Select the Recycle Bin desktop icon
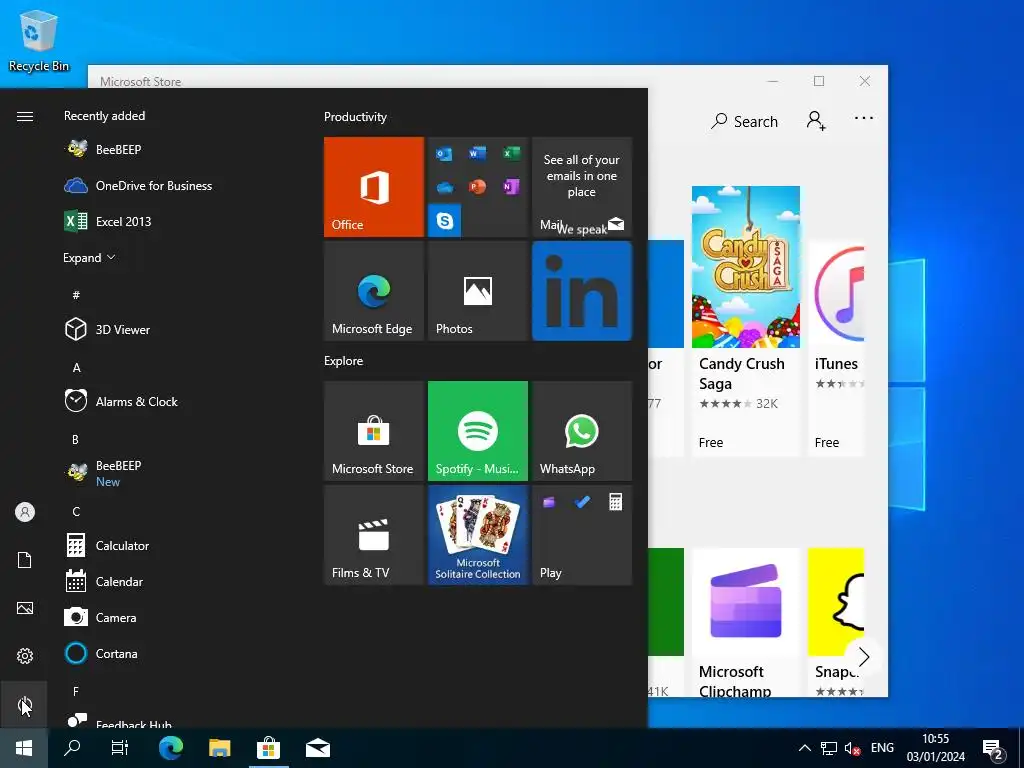 [39, 40]
